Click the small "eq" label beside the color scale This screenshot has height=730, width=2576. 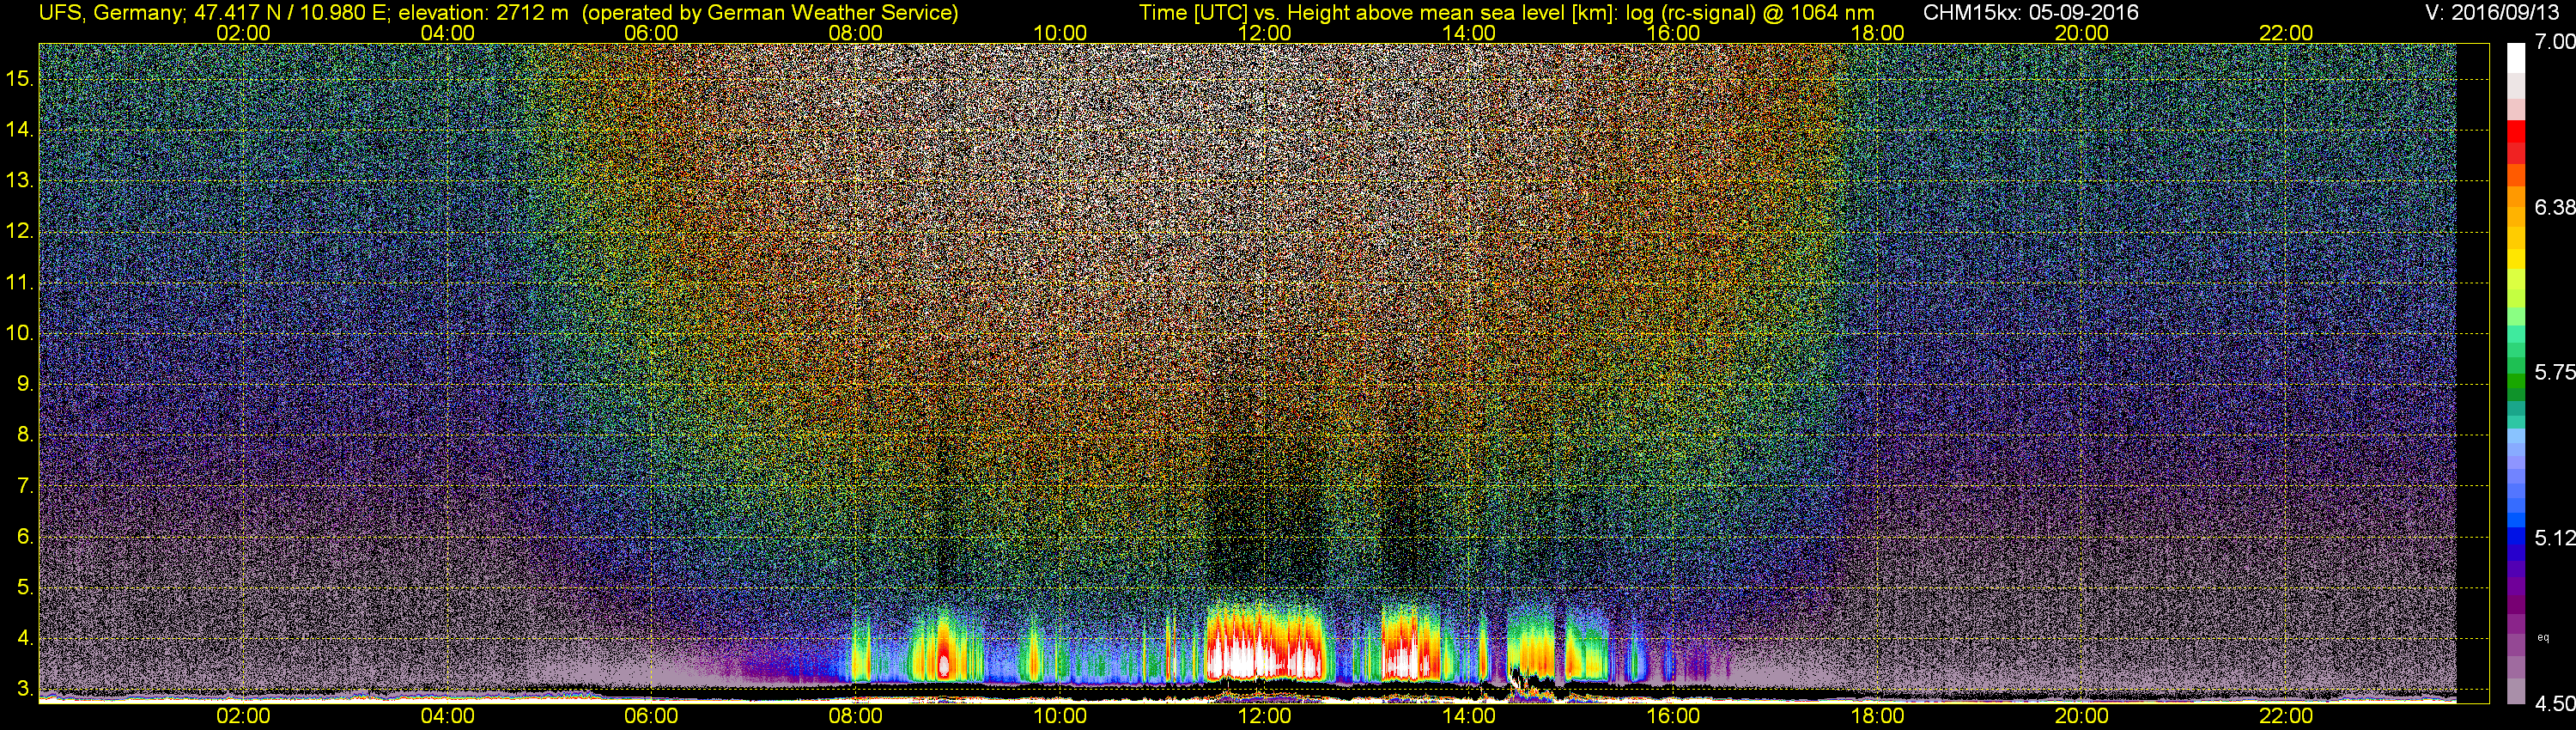[2543, 637]
